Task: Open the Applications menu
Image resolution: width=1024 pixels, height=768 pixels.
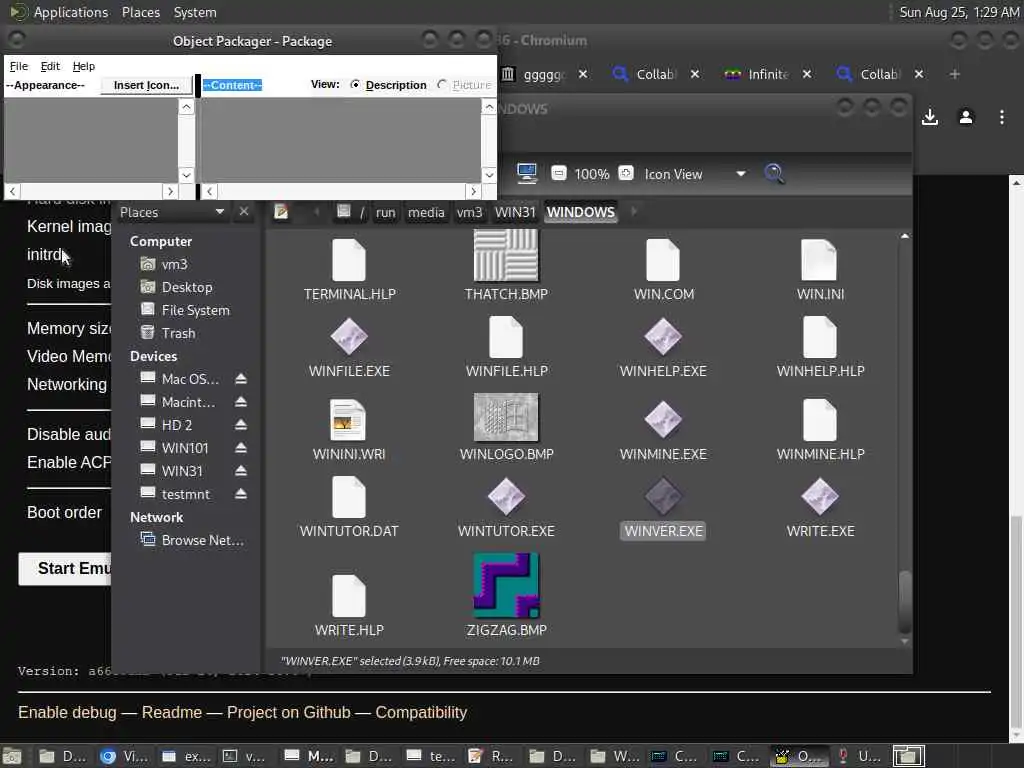Action: click(71, 12)
